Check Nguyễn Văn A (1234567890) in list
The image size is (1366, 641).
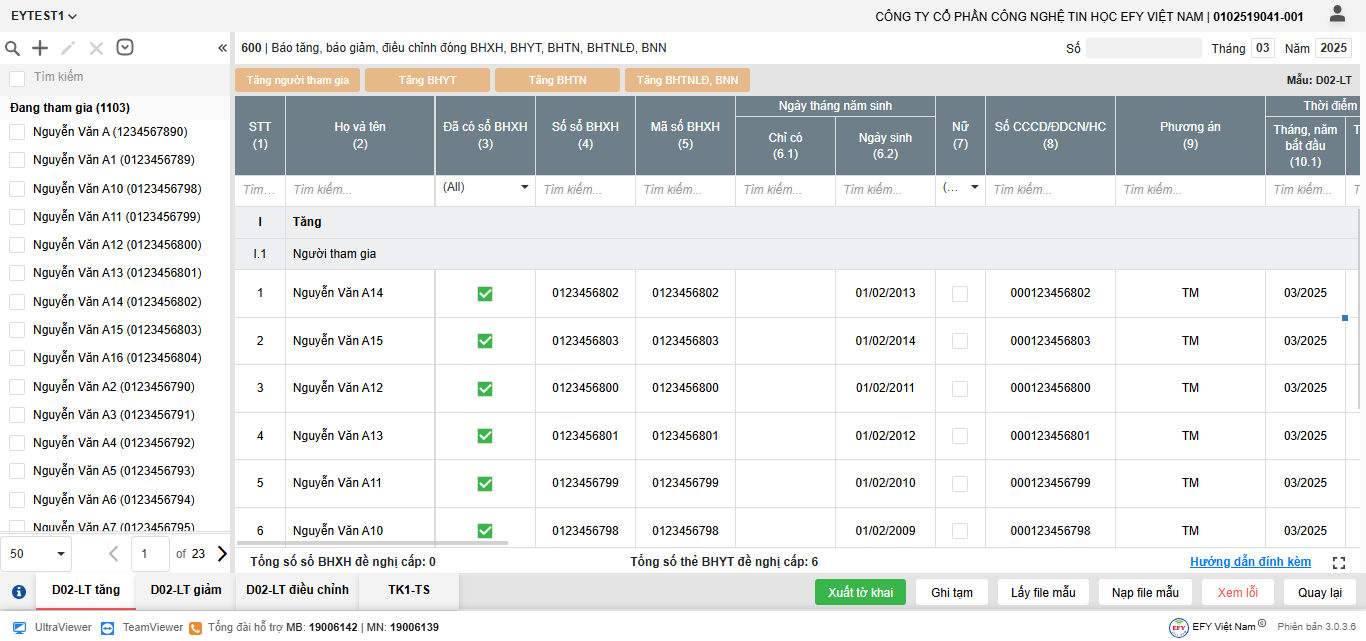coord(17,132)
